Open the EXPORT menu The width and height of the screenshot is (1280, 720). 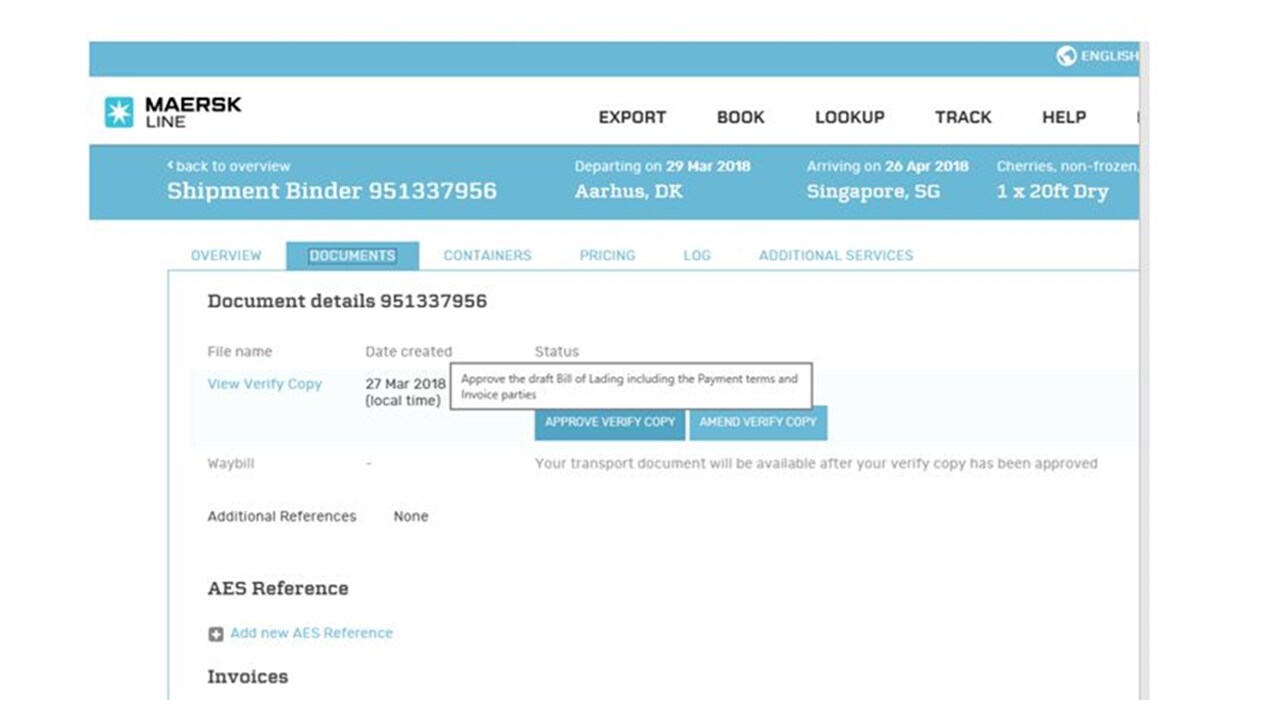632,117
